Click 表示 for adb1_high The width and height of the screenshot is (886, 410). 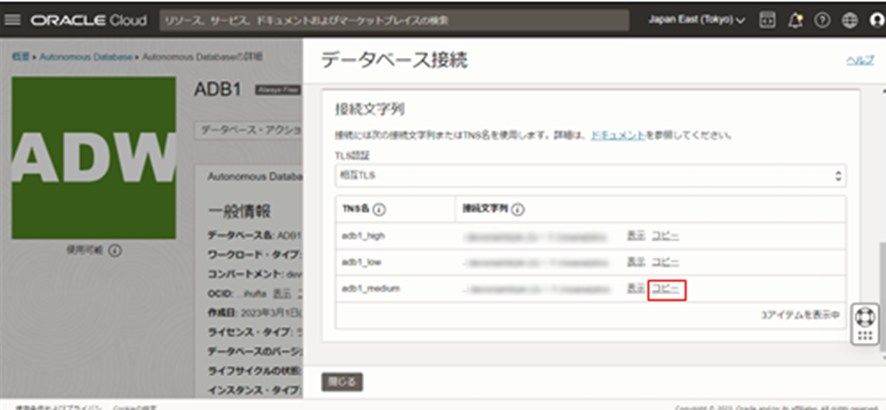(636, 235)
